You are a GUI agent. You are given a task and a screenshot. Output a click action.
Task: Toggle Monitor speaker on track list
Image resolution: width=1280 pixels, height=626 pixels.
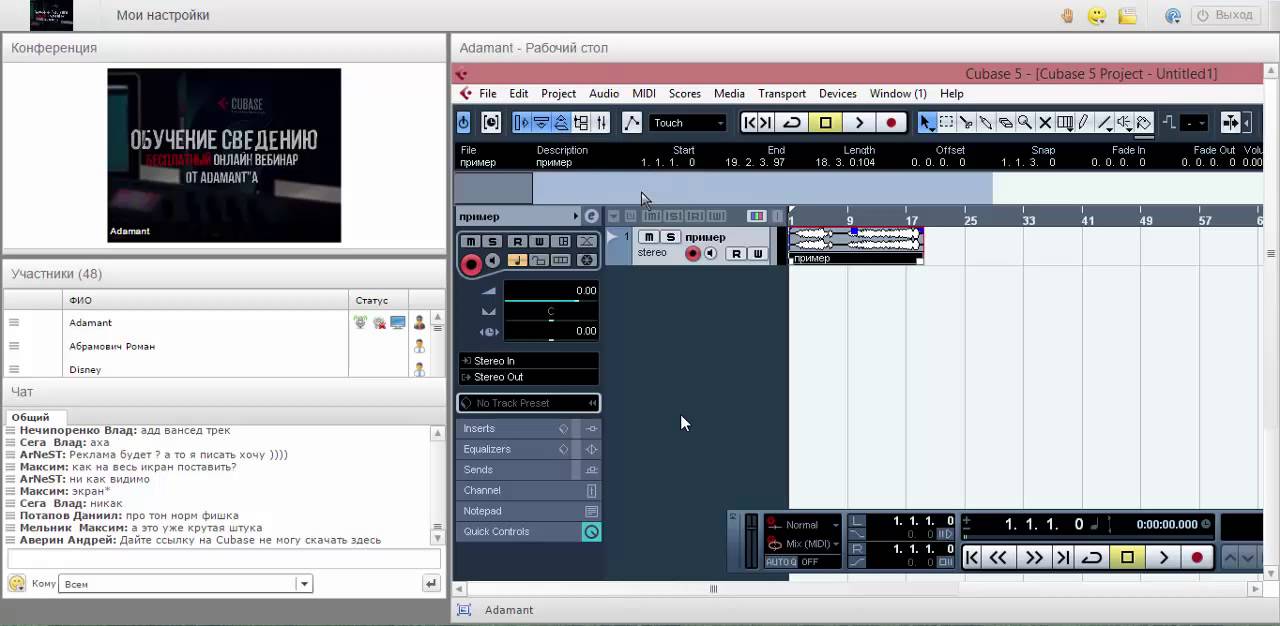pyautogui.click(x=710, y=254)
